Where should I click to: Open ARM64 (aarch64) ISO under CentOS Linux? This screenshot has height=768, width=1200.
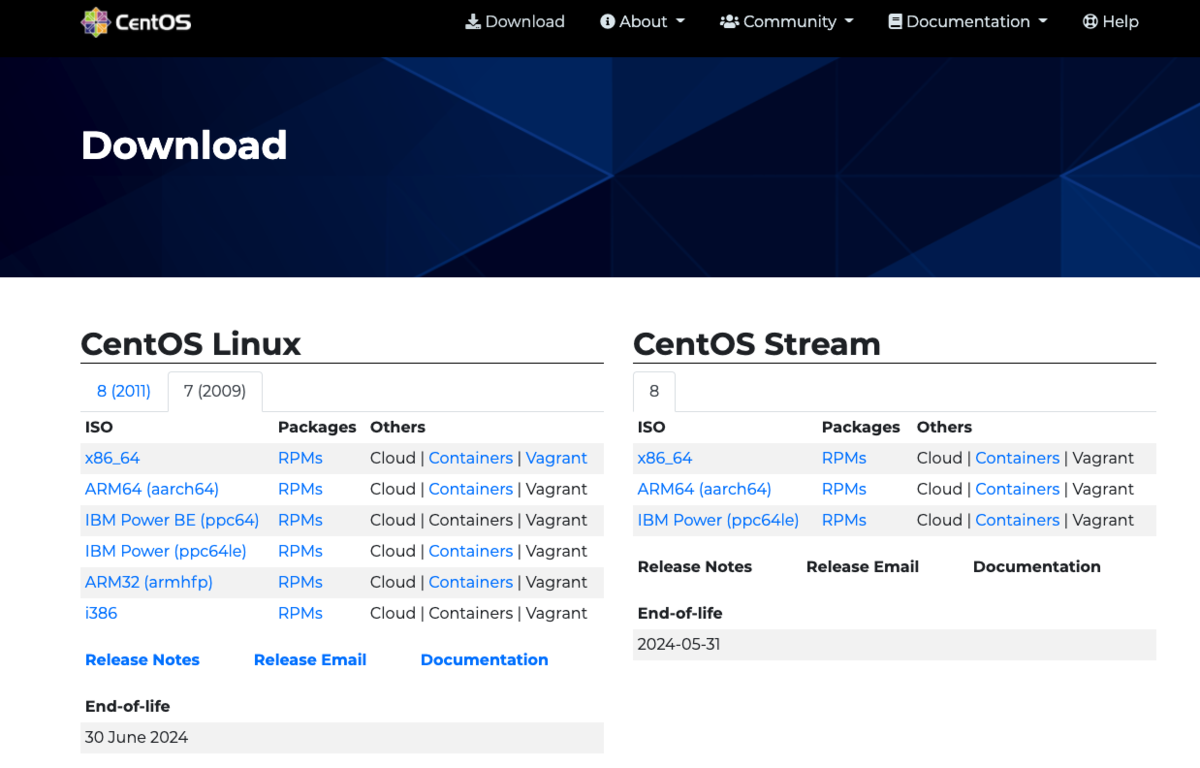coord(152,489)
